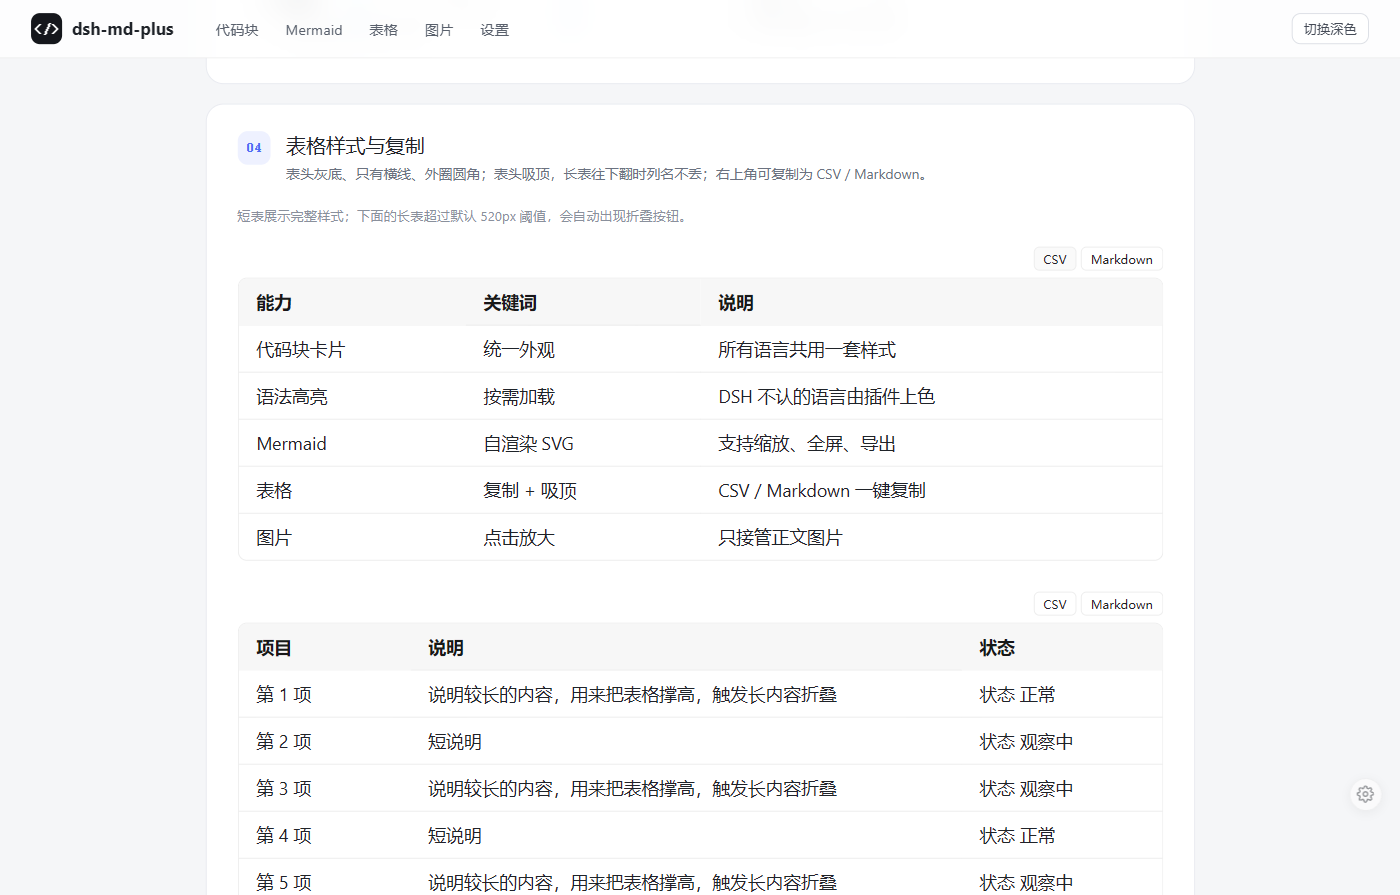Click the 统一外观 table cell
This screenshot has width=1400, height=895.
pyautogui.click(x=583, y=349)
